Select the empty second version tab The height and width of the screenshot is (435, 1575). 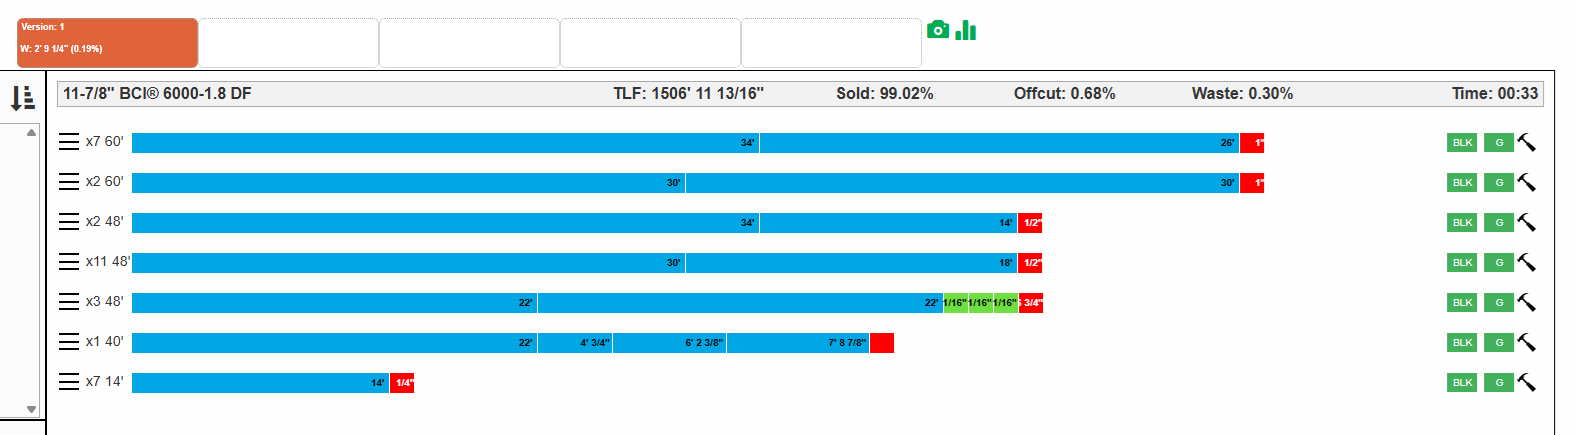[x=289, y=43]
